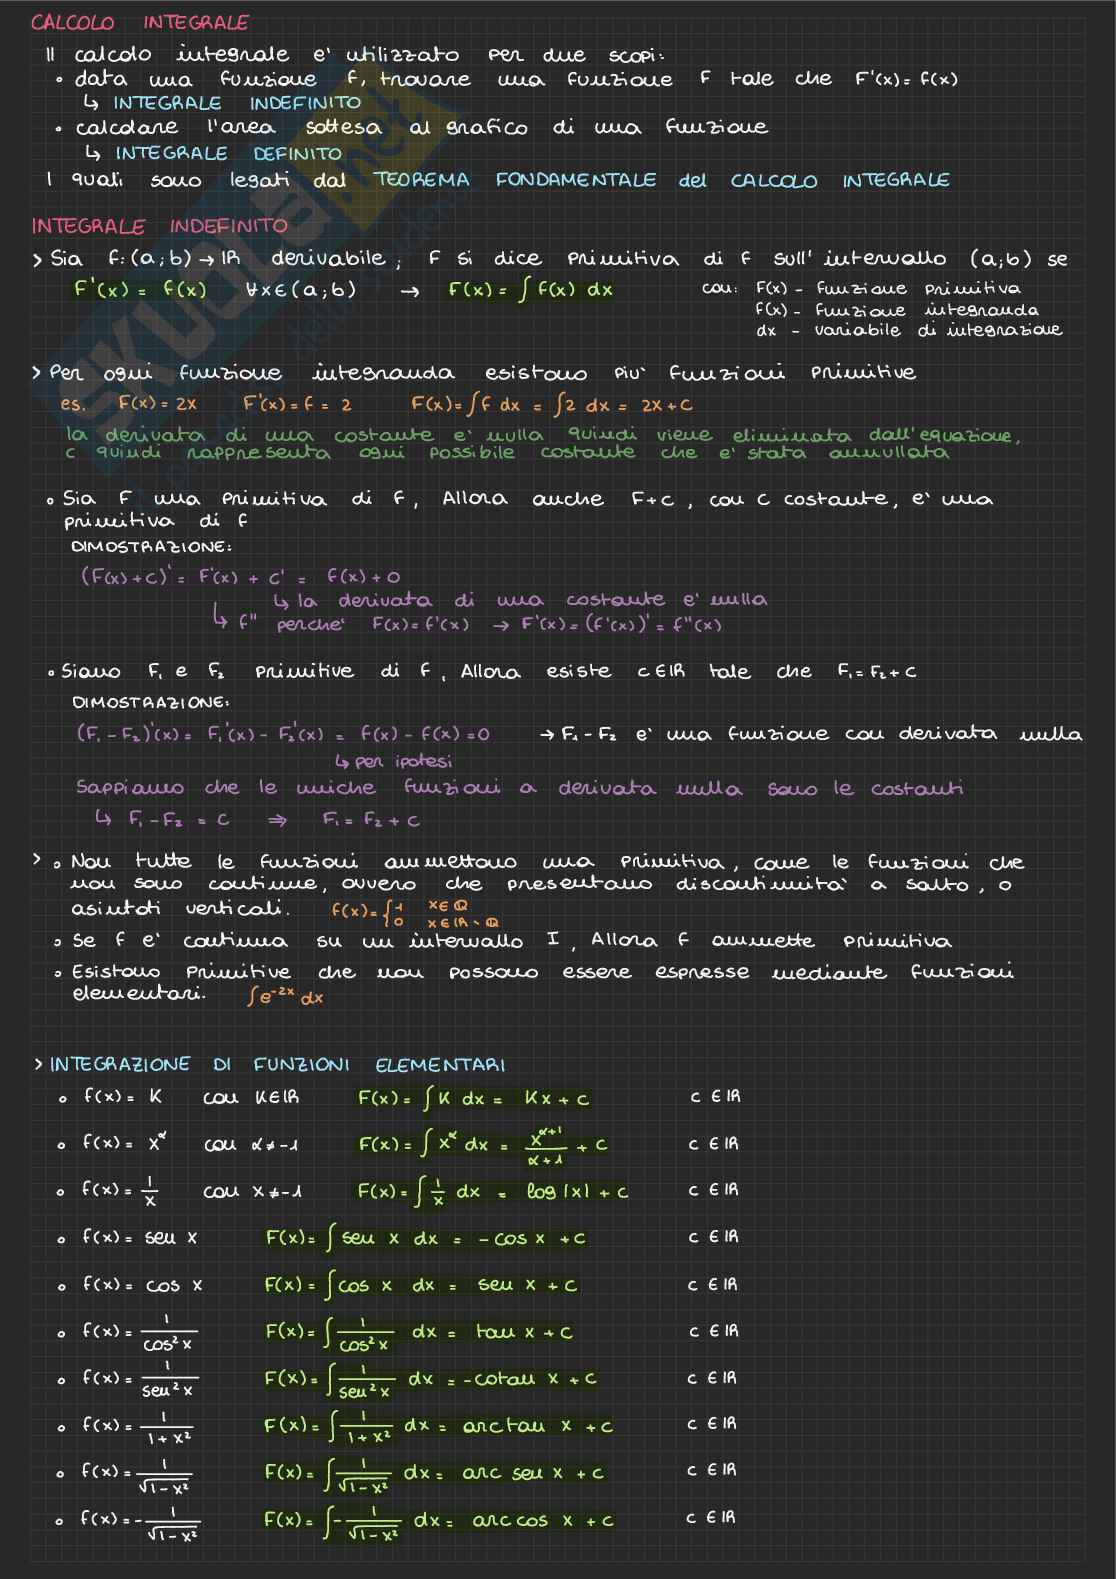Click the blue words "TEOREMA FONDAMENTALE"
The height and width of the screenshot is (1579, 1116).
pos(515,180)
